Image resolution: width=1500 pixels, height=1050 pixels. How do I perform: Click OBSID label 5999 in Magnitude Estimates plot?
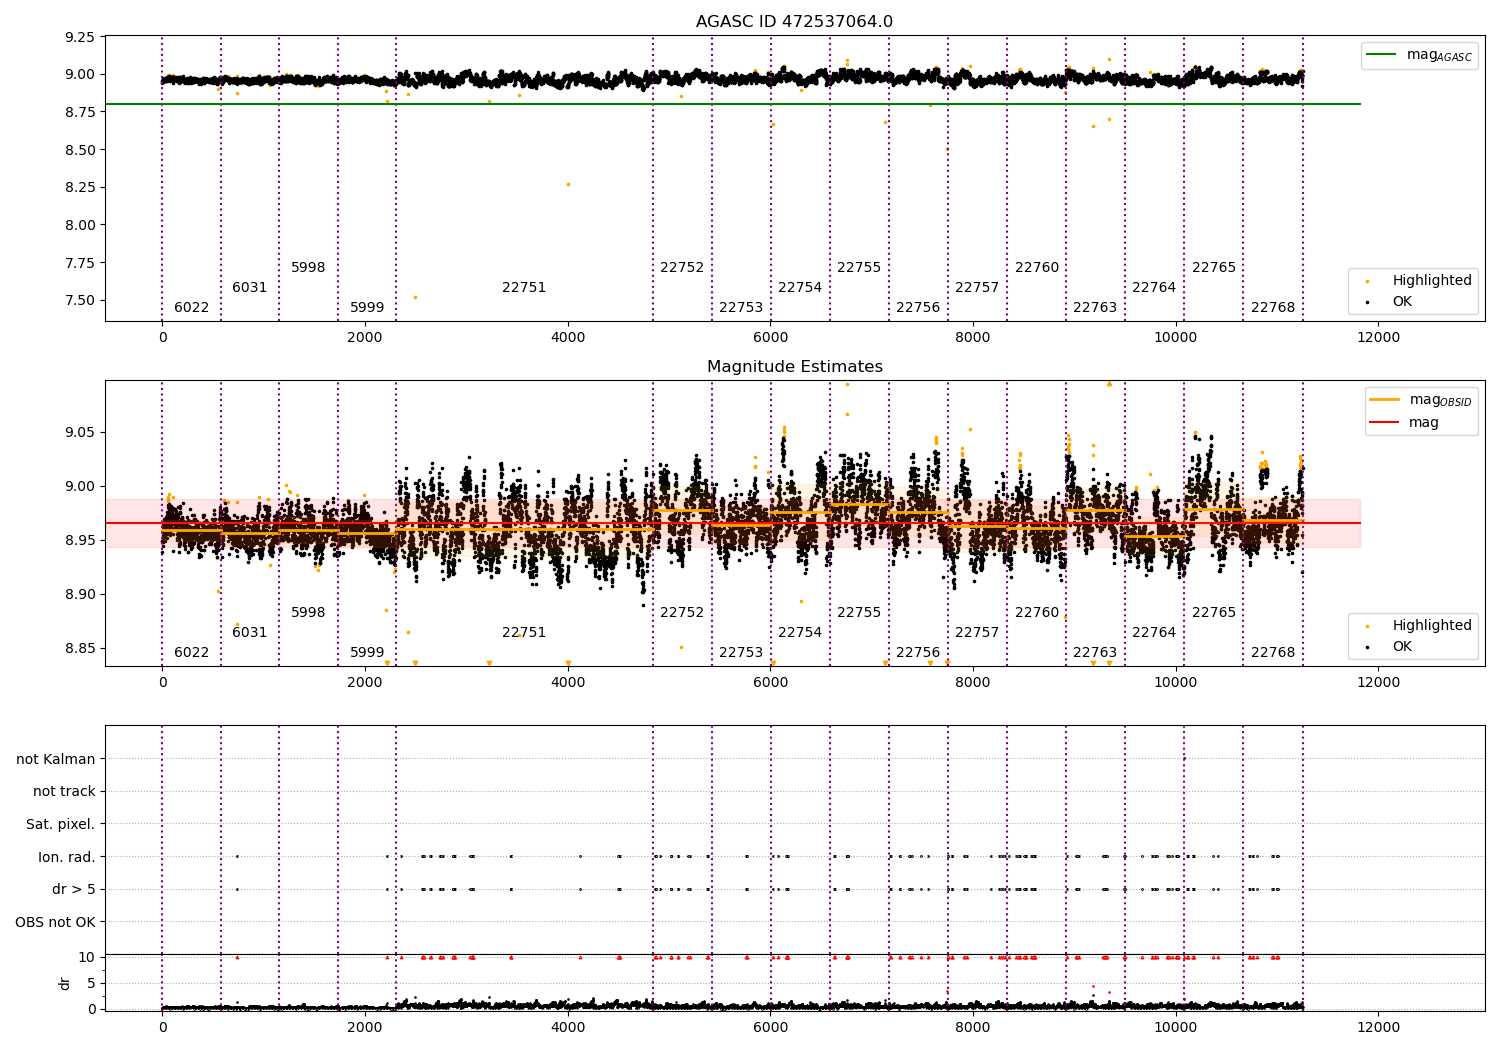click(367, 653)
